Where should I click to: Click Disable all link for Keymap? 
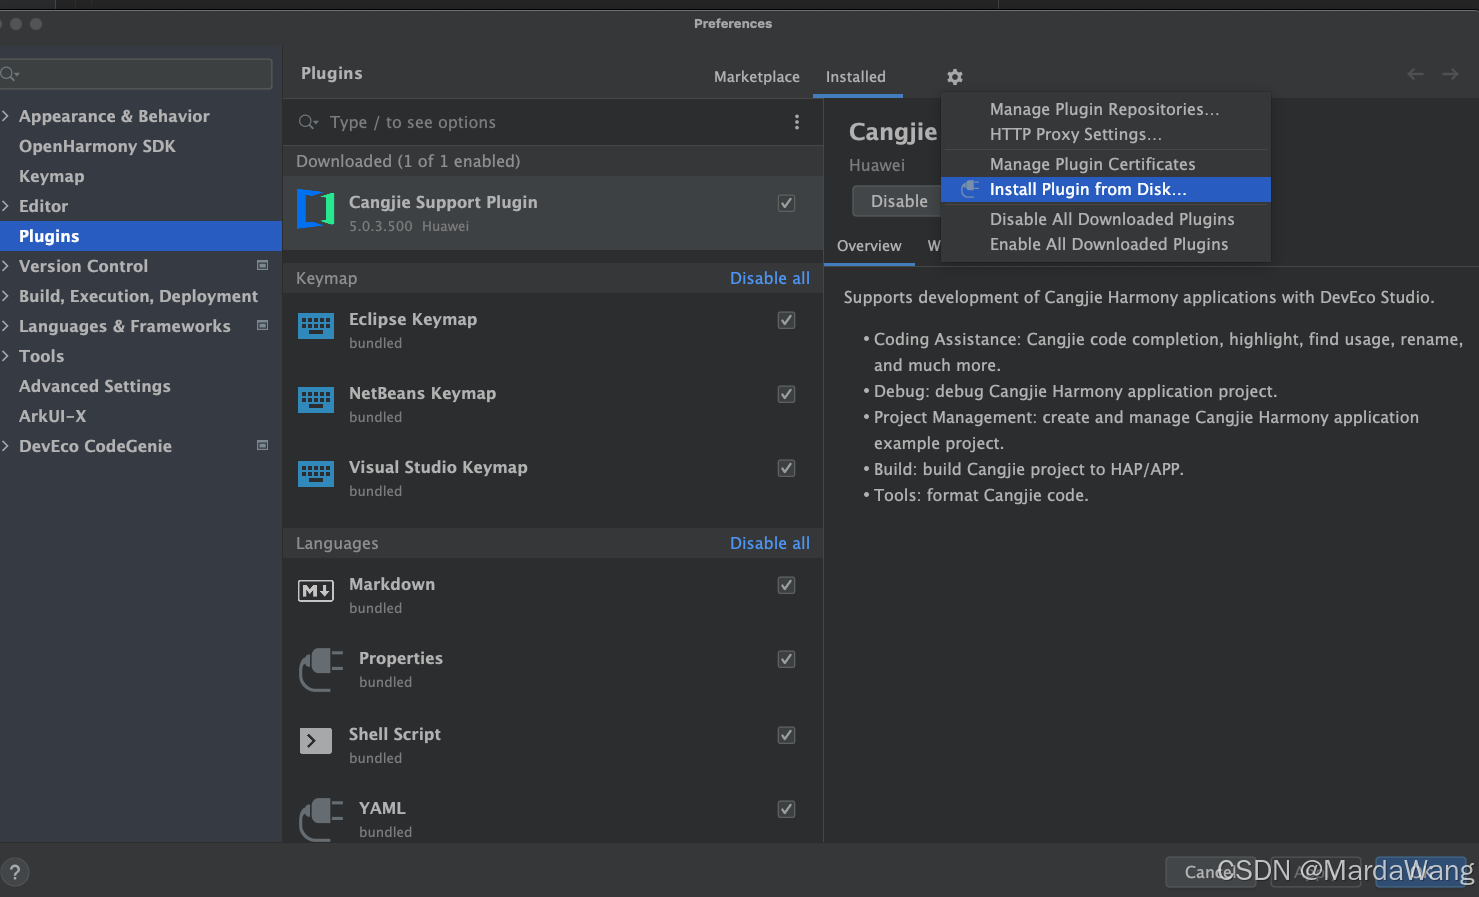click(x=769, y=278)
